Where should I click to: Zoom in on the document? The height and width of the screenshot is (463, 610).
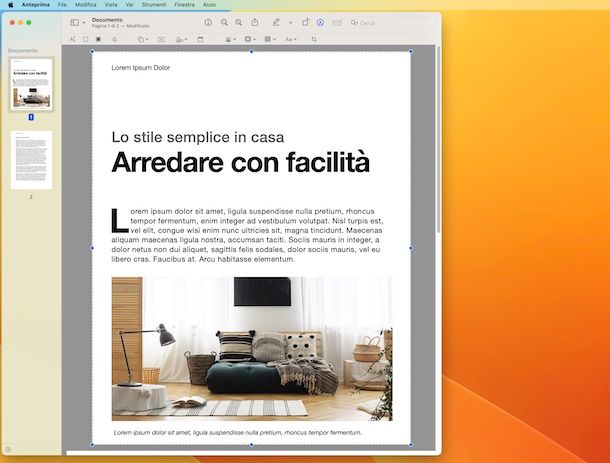pyautogui.click(x=238, y=23)
